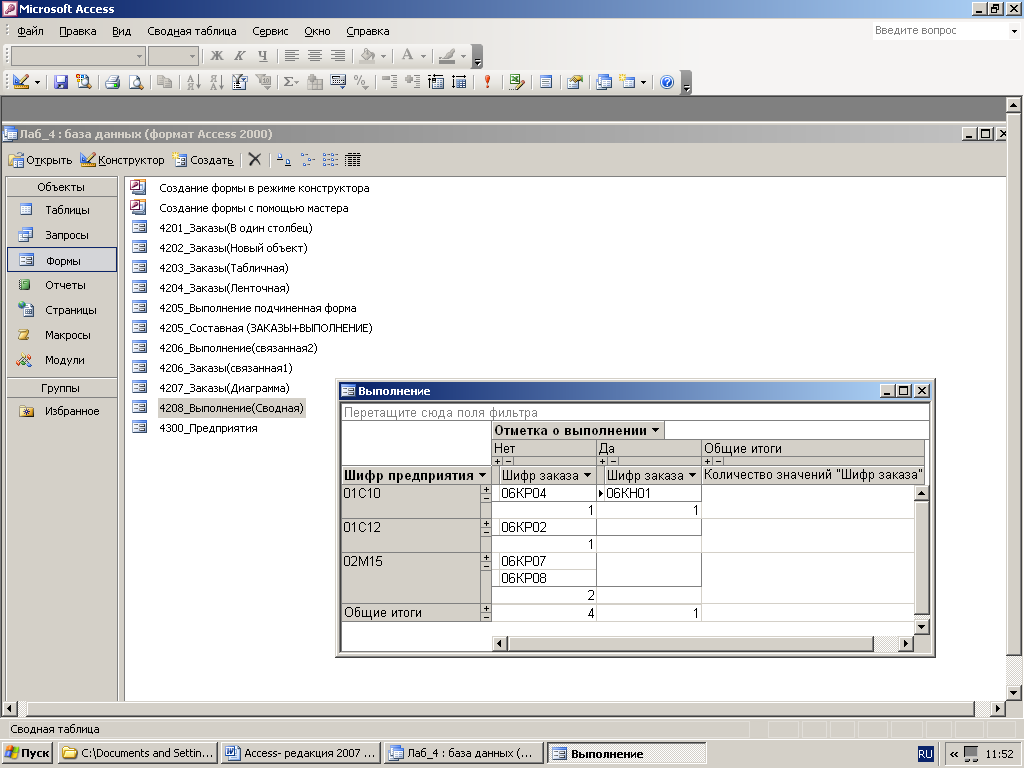Sort ascending with the A-Я icon
This screenshot has width=1024, height=768.
pos(193,82)
